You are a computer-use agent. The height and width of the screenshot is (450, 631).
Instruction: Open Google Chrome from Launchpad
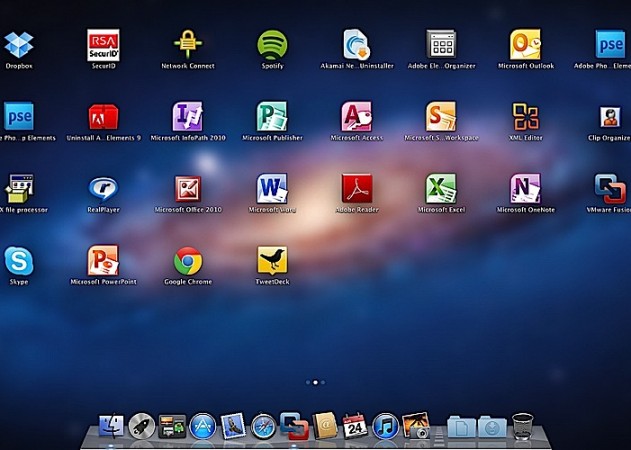click(188, 261)
